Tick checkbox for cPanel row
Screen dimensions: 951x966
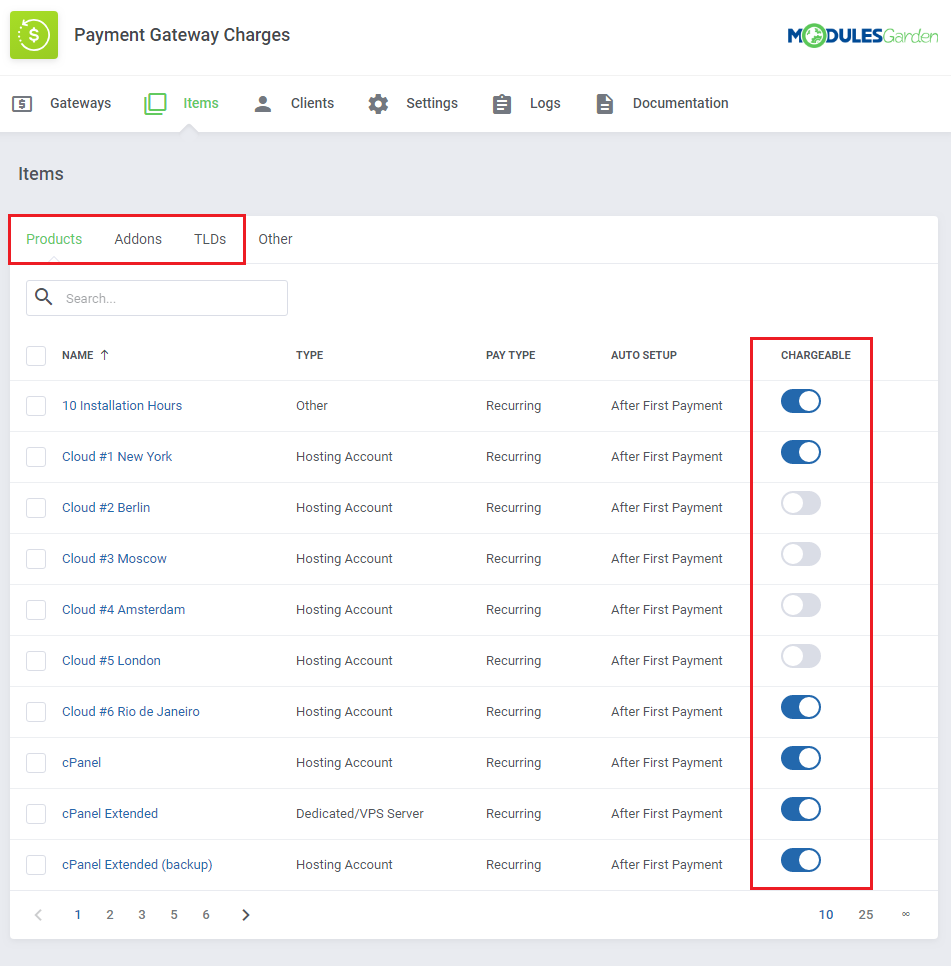click(36, 763)
